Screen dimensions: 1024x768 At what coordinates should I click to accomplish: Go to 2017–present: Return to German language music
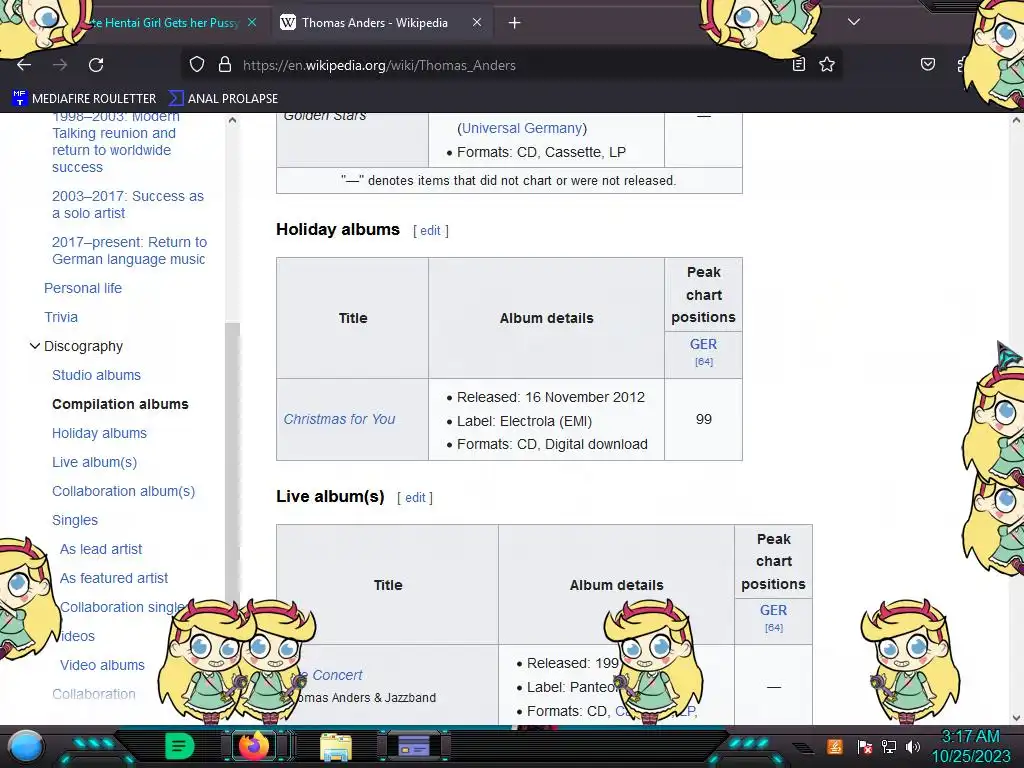click(129, 251)
